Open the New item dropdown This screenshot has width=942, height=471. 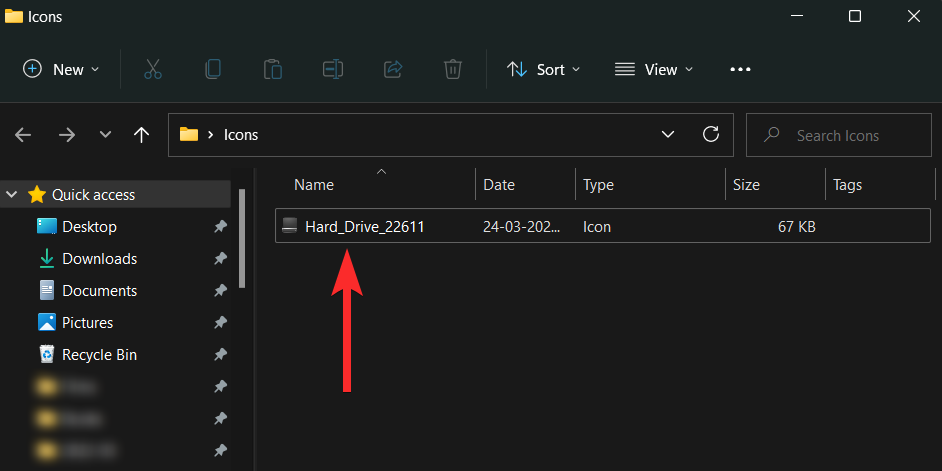(x=61, y=69)
